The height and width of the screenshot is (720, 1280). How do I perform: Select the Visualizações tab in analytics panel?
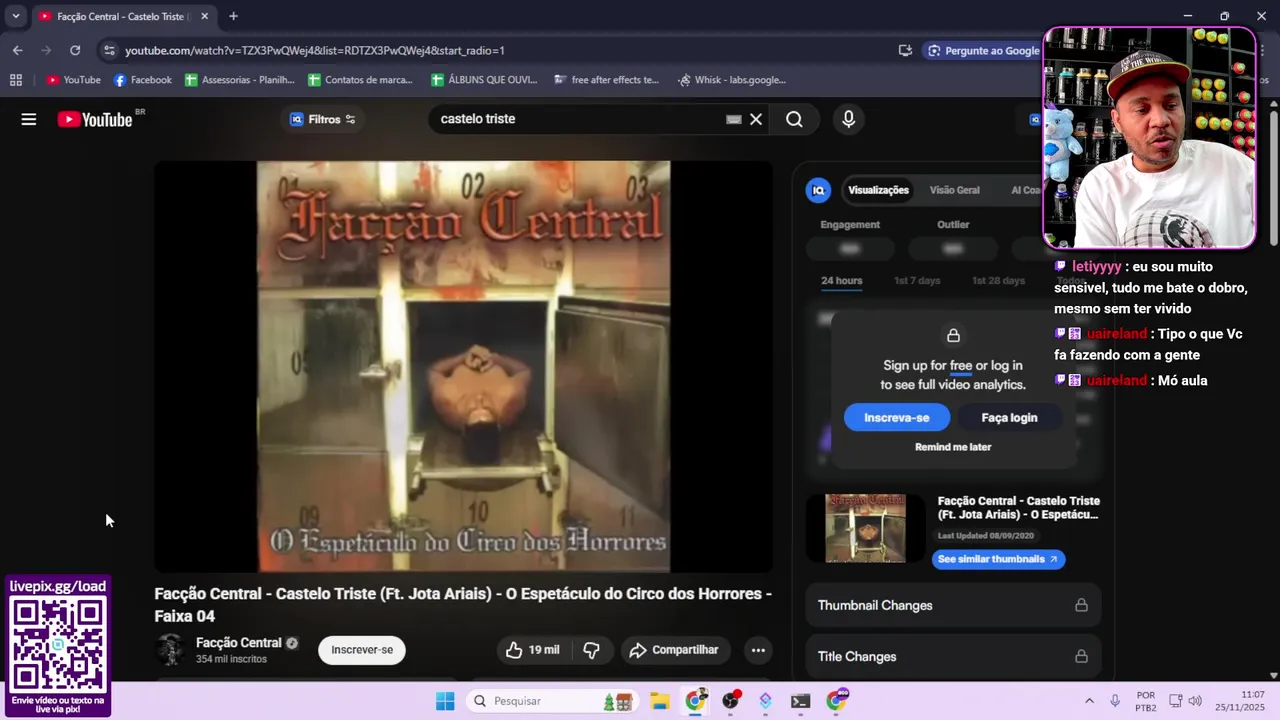[x=878, y=190]
